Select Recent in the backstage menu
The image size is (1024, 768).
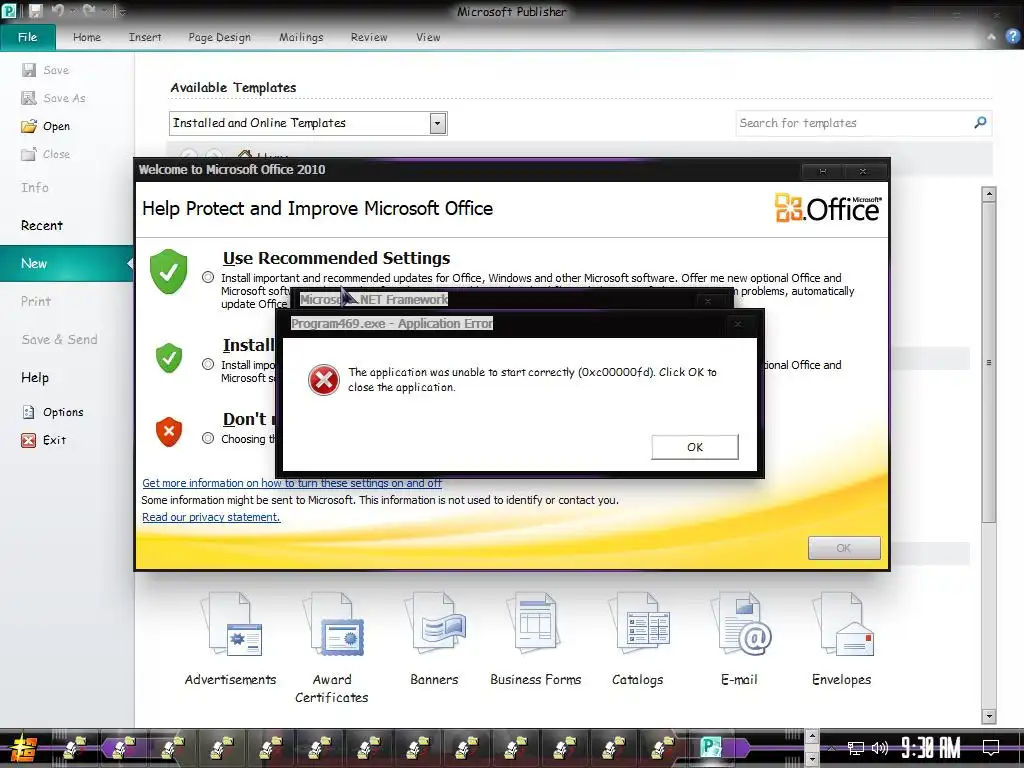42,225
